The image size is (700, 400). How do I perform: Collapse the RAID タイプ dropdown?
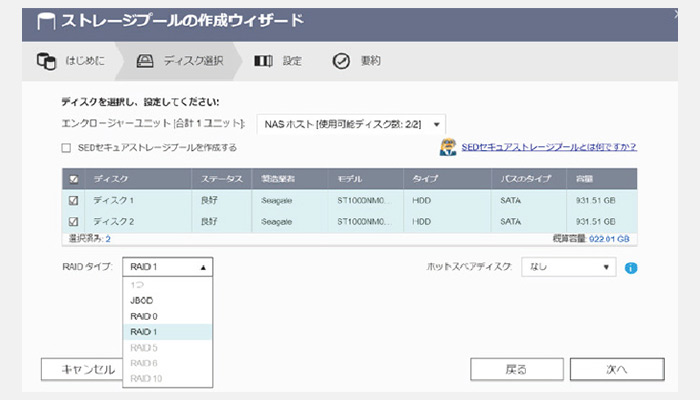pos(168,267)
